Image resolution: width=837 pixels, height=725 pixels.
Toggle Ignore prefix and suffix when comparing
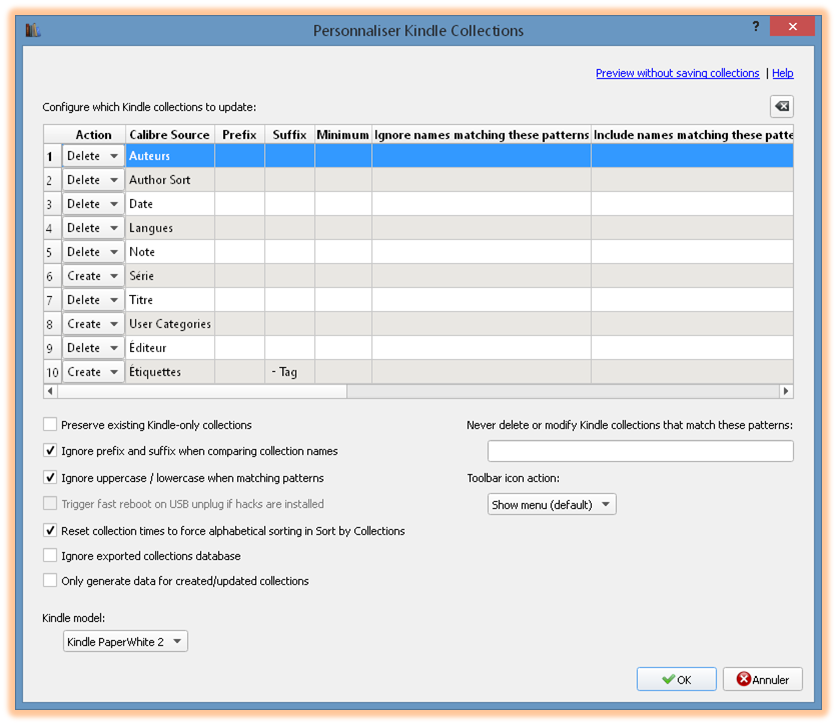click(50, 451)
